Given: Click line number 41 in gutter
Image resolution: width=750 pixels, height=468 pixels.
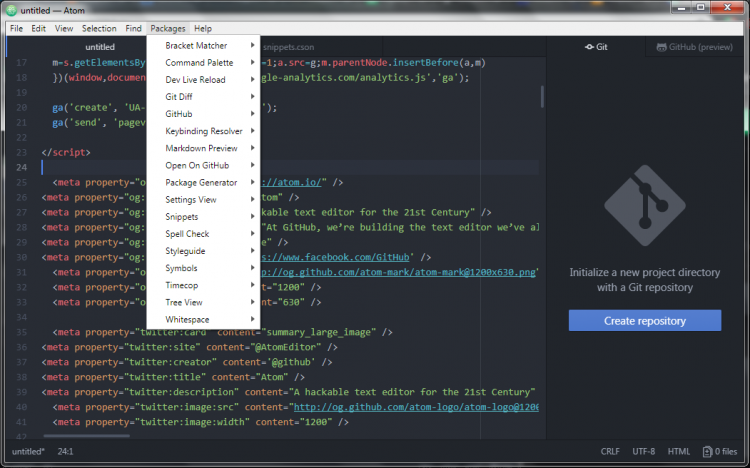Looking at the screenshot, I should point(22,422).
